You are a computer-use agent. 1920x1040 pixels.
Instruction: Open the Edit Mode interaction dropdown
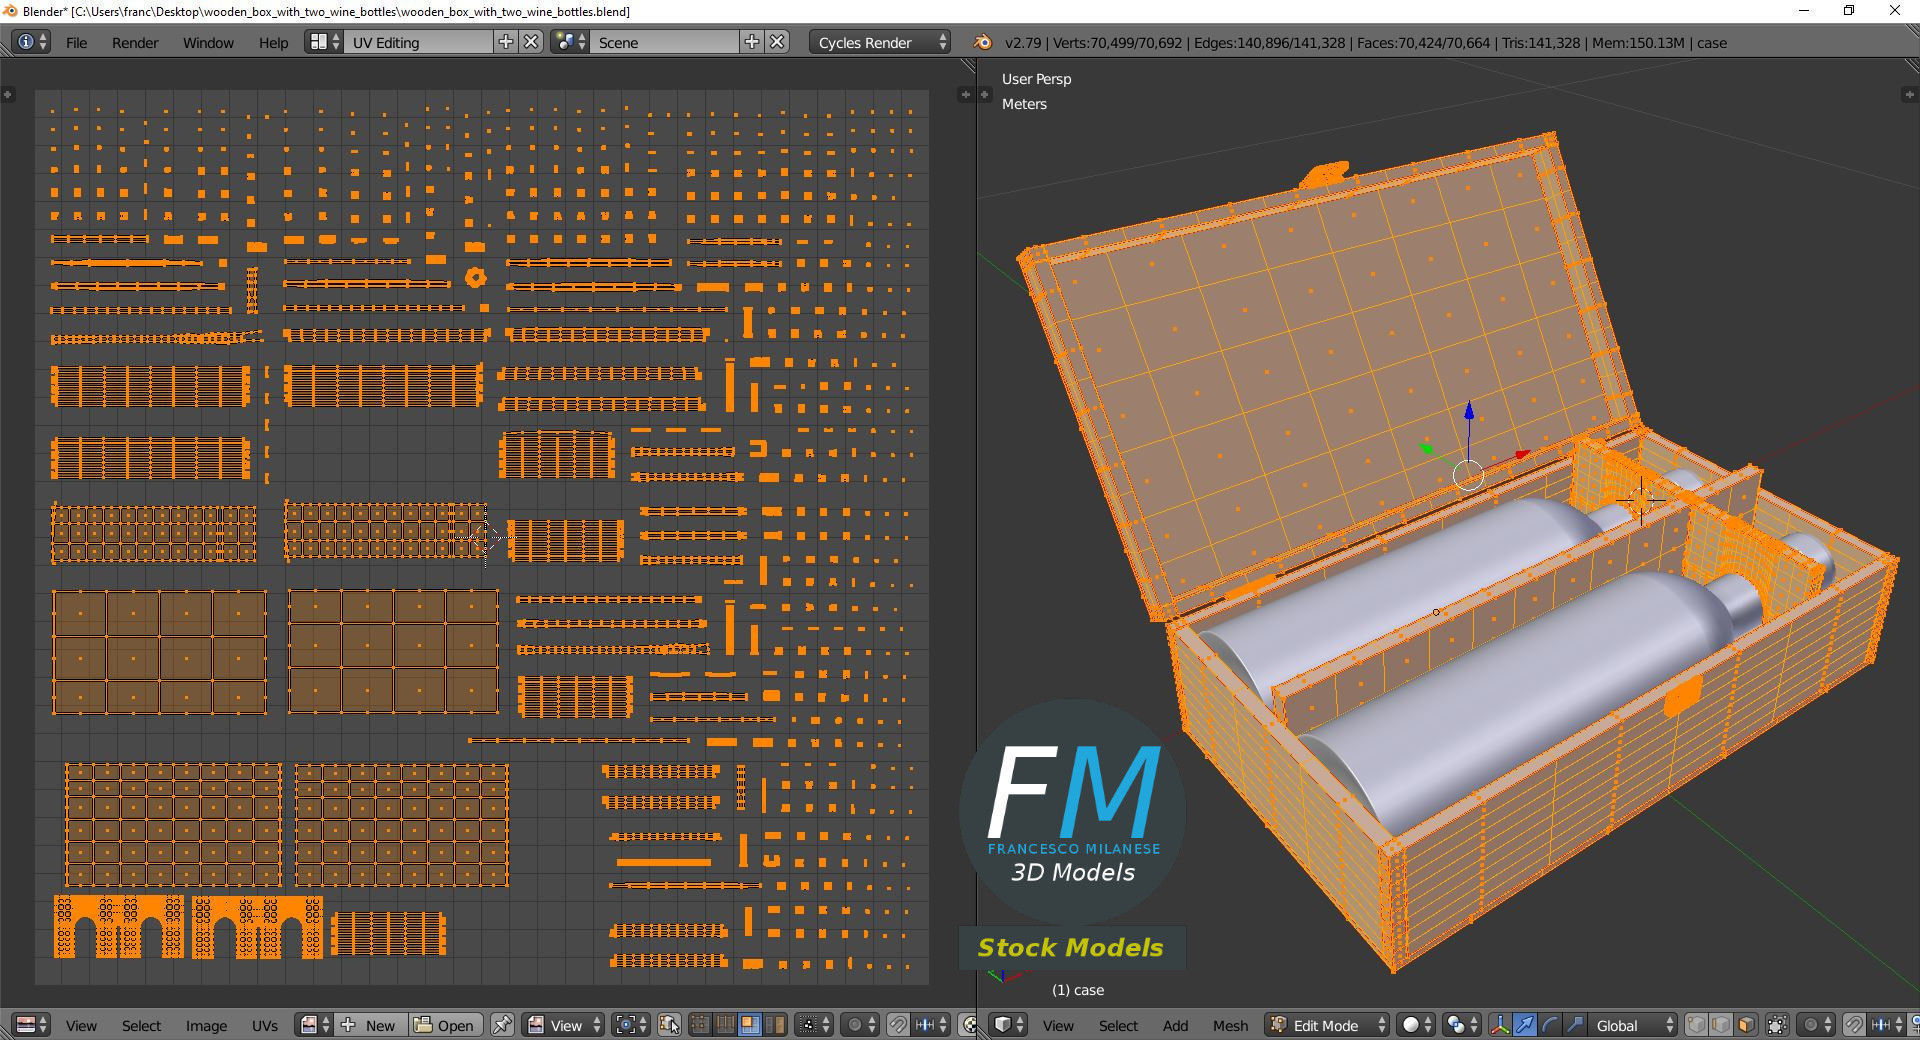tap(1327, 1025)
